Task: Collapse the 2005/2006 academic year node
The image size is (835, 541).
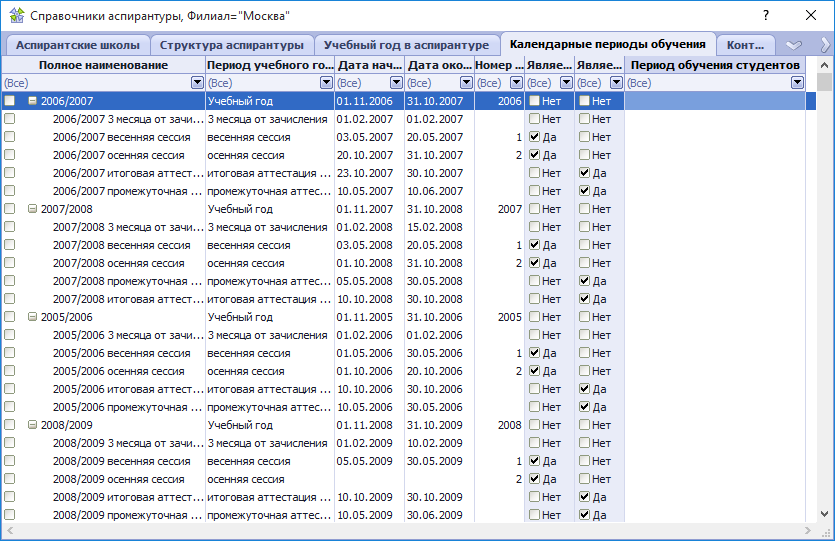Action: coord(33,317)
